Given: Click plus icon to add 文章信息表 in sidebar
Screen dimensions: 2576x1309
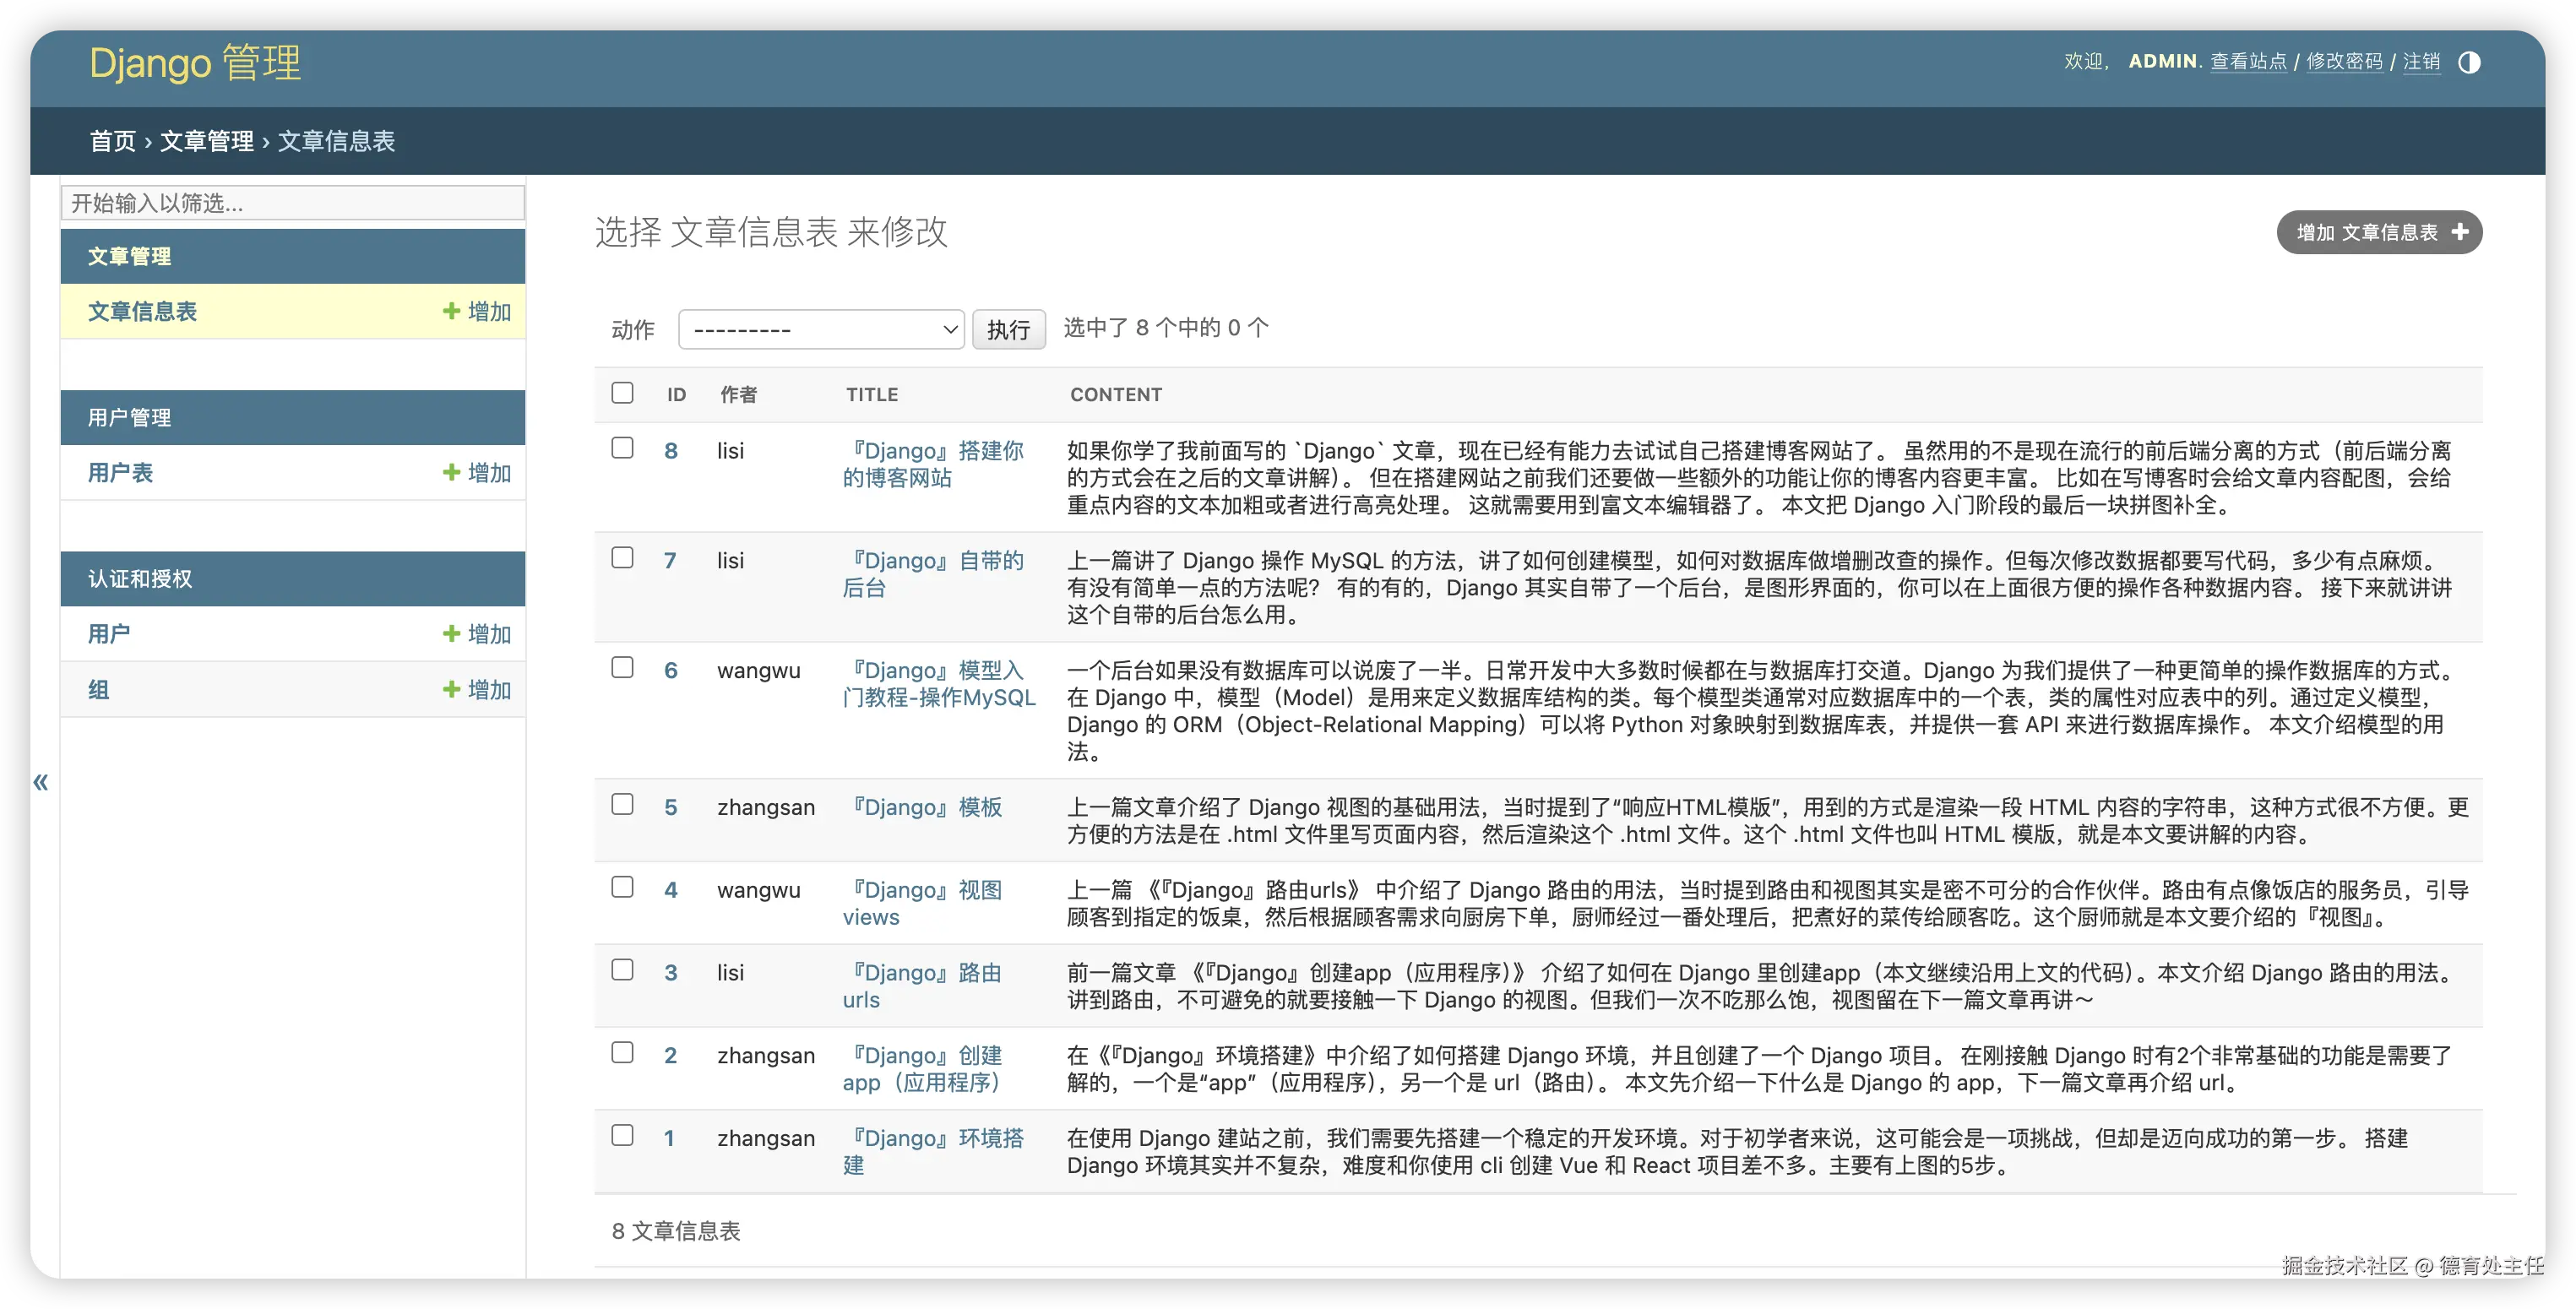Looking at the screenshot, I should coord(452,311).
